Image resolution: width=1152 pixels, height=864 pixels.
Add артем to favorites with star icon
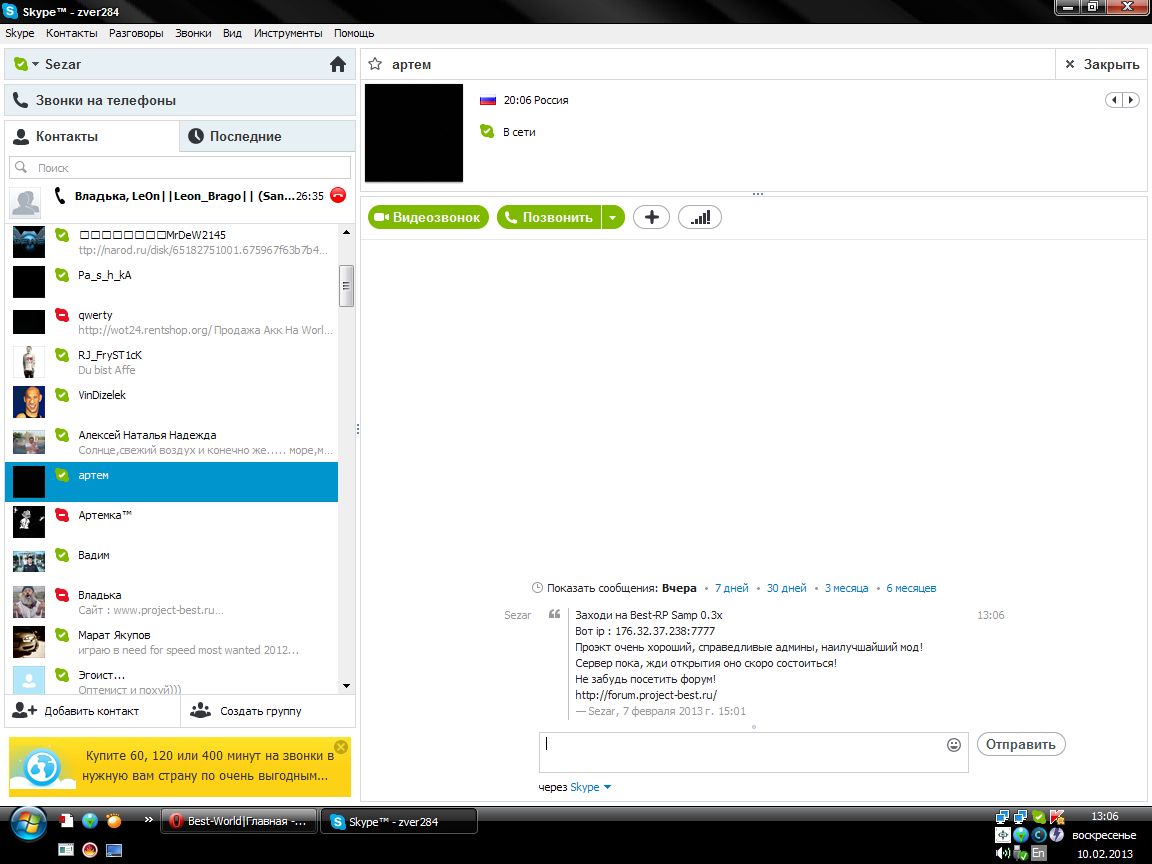coord(375,64)
